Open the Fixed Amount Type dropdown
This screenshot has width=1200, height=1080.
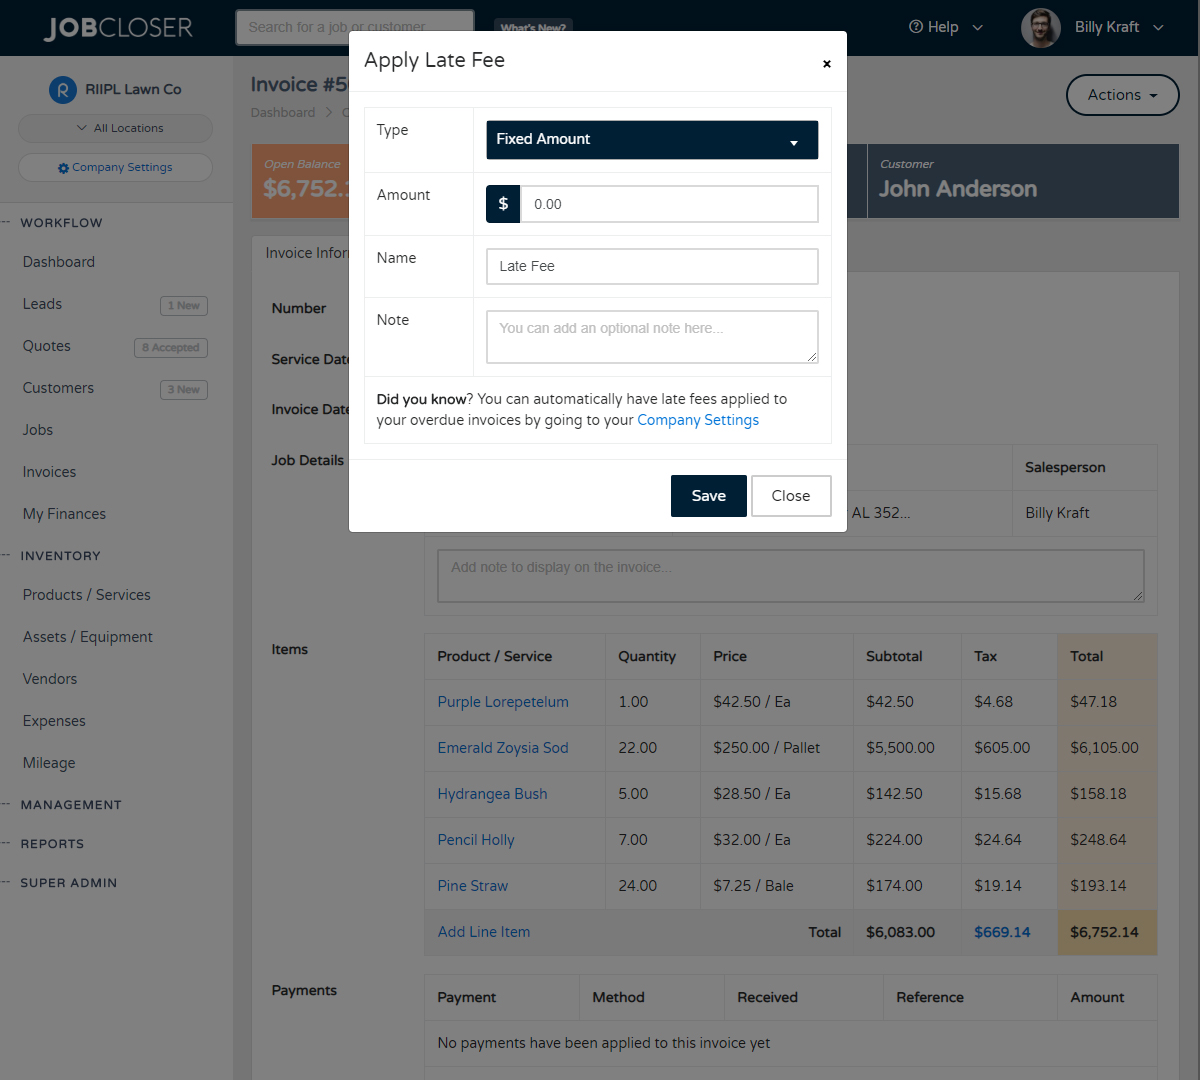[x=651, y=139]
